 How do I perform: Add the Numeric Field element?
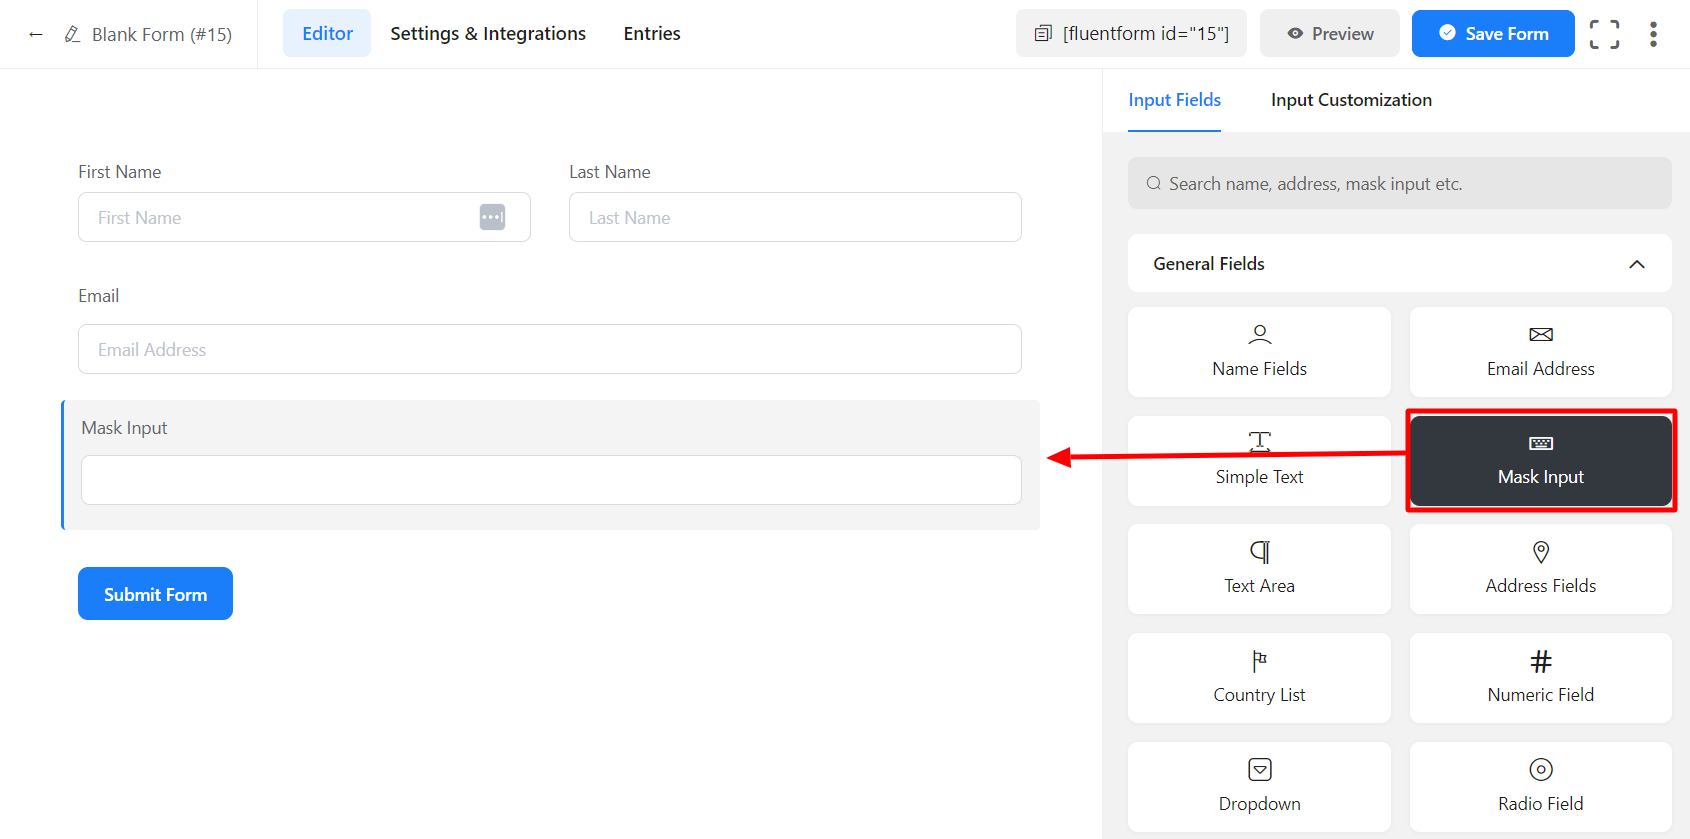click(1540, 678)
